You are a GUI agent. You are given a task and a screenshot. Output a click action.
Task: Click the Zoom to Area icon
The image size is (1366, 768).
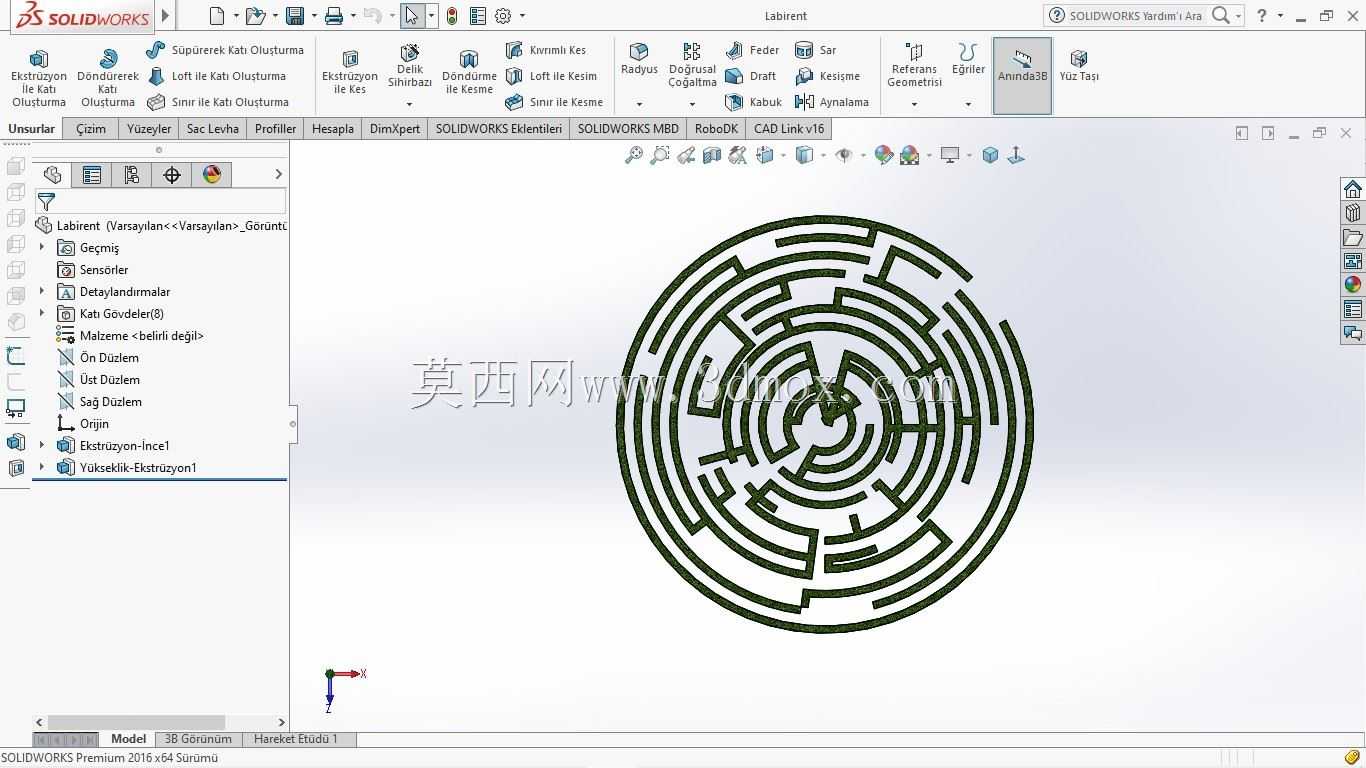[x=660, y=155]
